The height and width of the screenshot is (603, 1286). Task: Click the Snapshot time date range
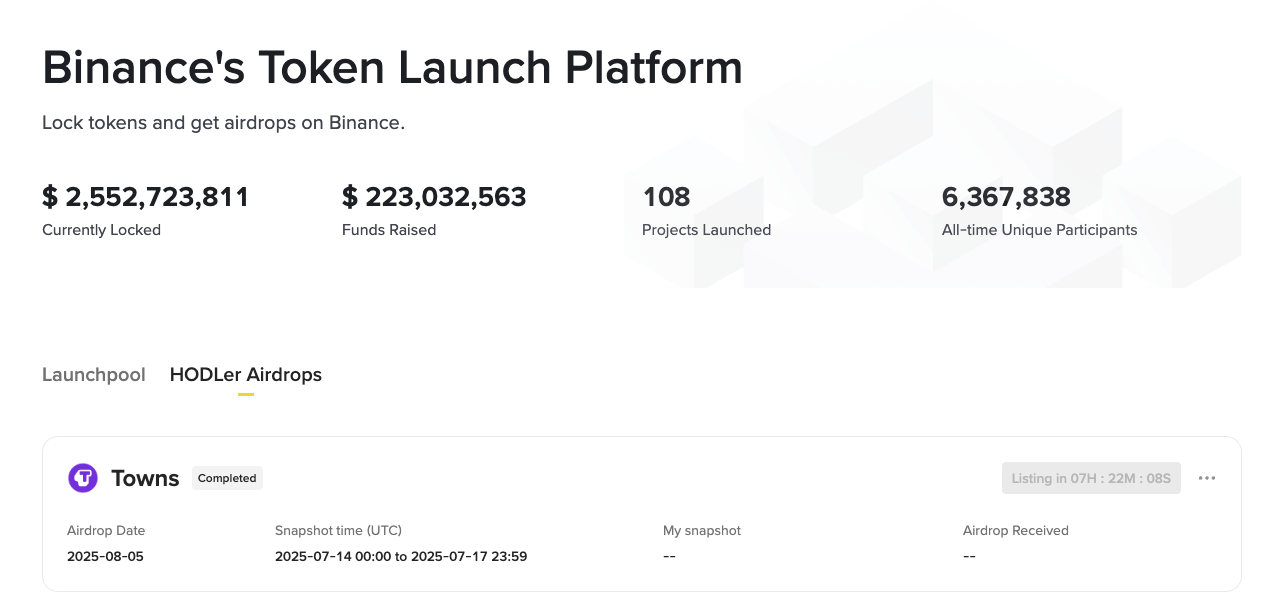(401, 556)
